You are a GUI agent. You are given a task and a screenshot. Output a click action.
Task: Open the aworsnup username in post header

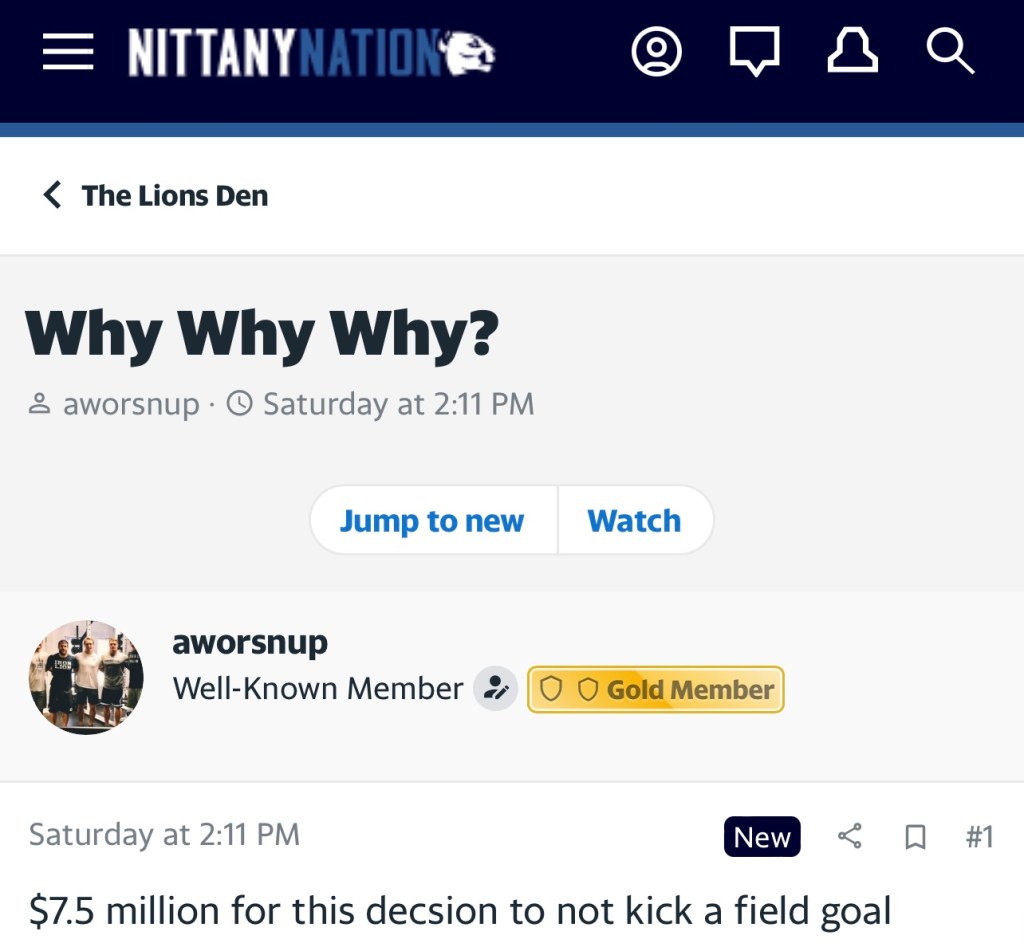tap(250, 643)
